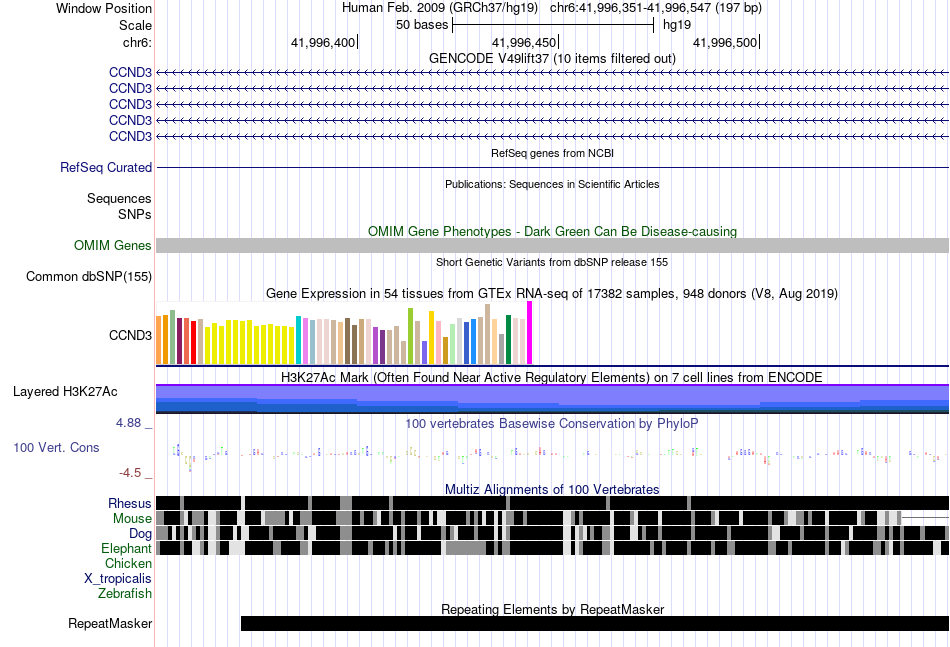Open the GTEx Gene Expression track title
950x647 pixels.
[x=552, y=293]
